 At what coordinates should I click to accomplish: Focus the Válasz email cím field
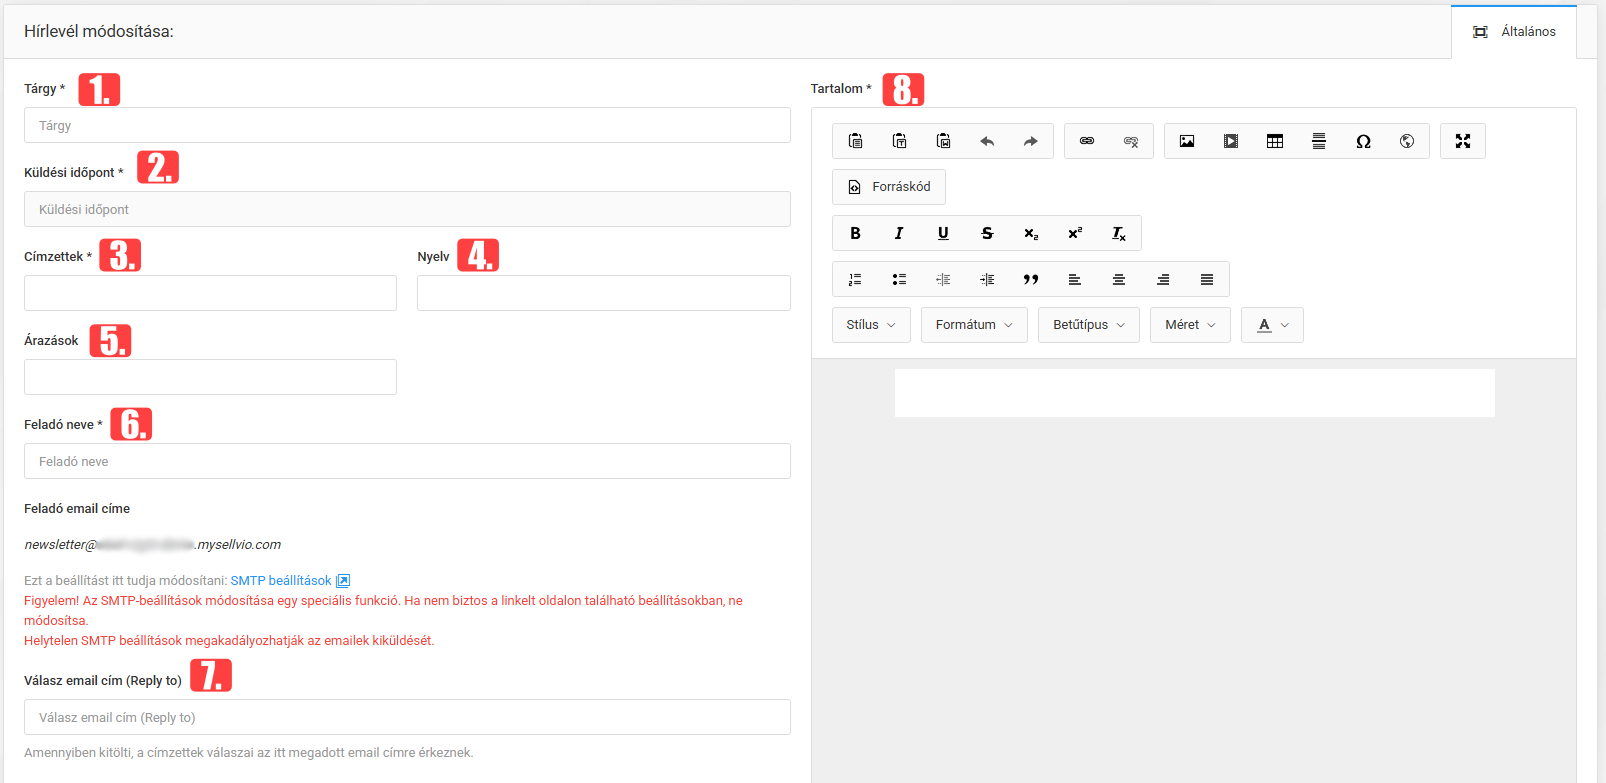click(x=407, y=717)
